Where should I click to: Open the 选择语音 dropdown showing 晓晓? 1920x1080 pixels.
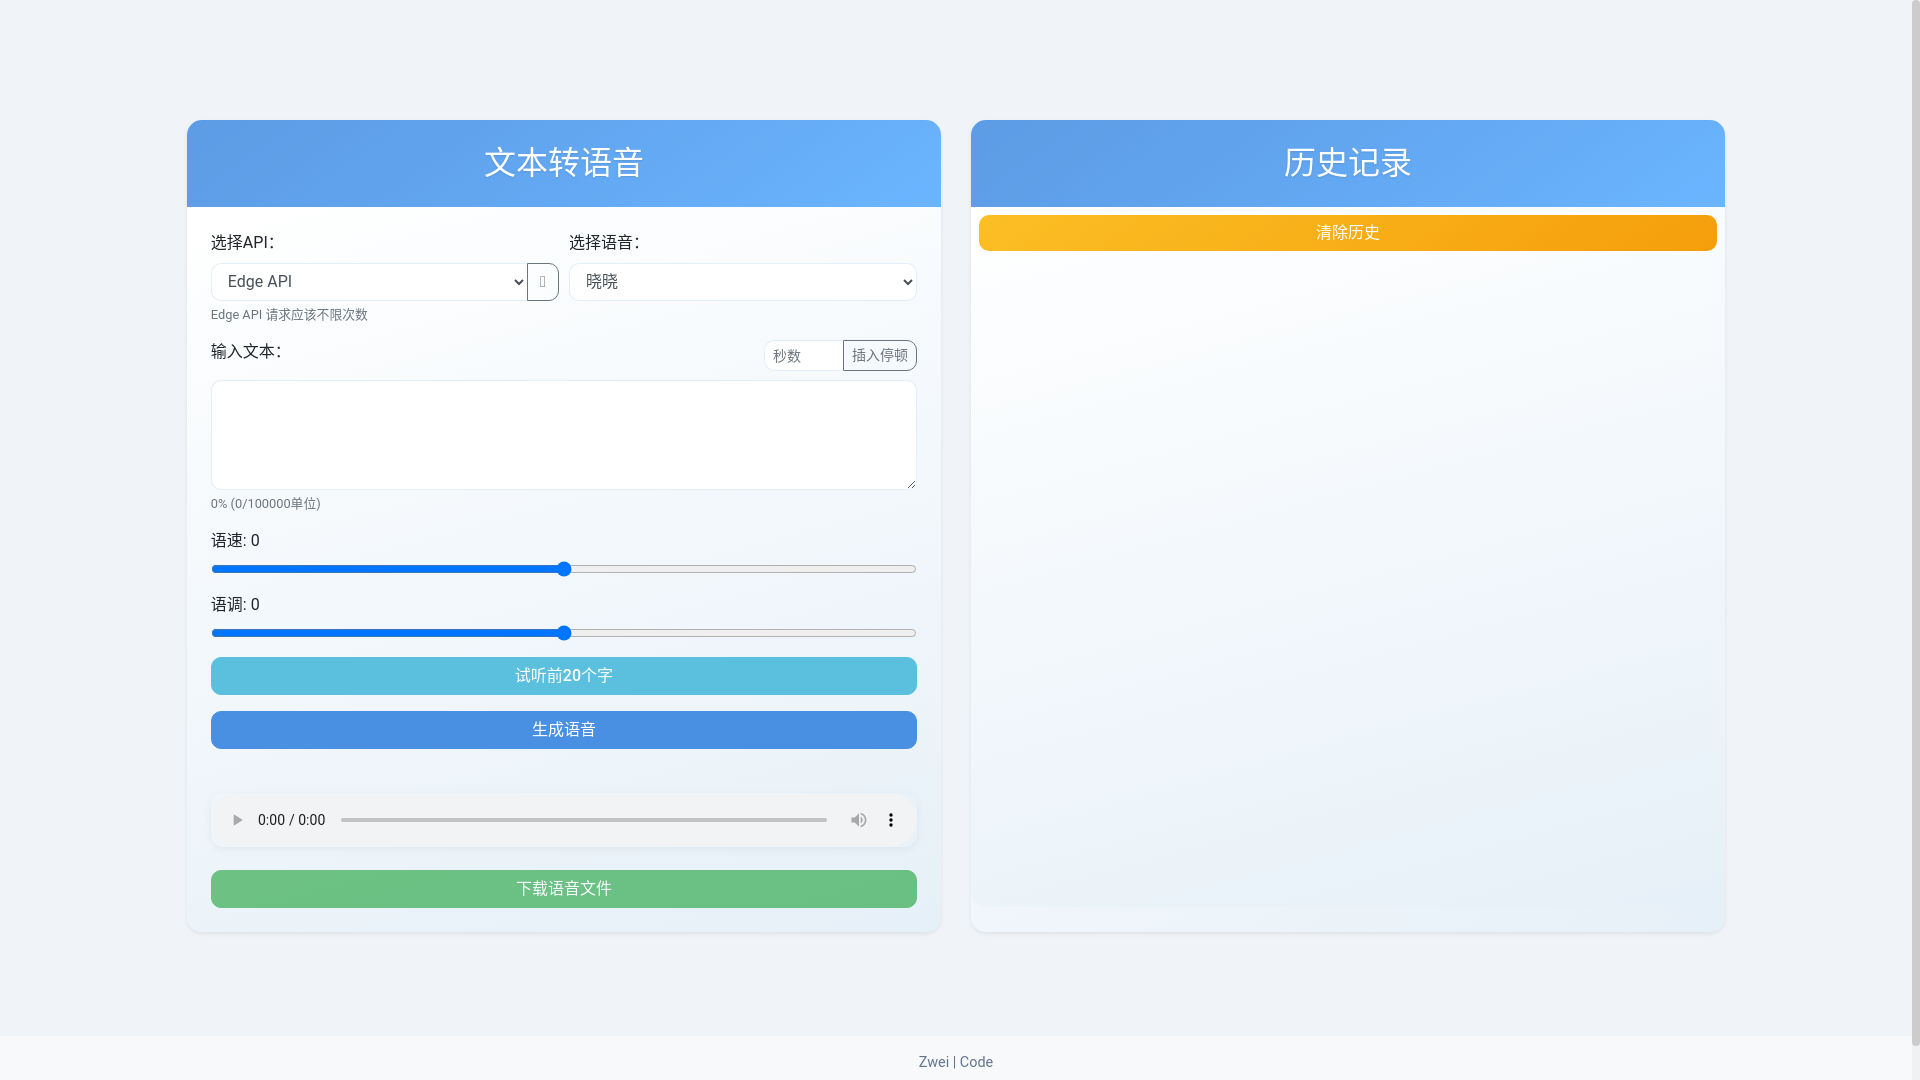(743, 282)
